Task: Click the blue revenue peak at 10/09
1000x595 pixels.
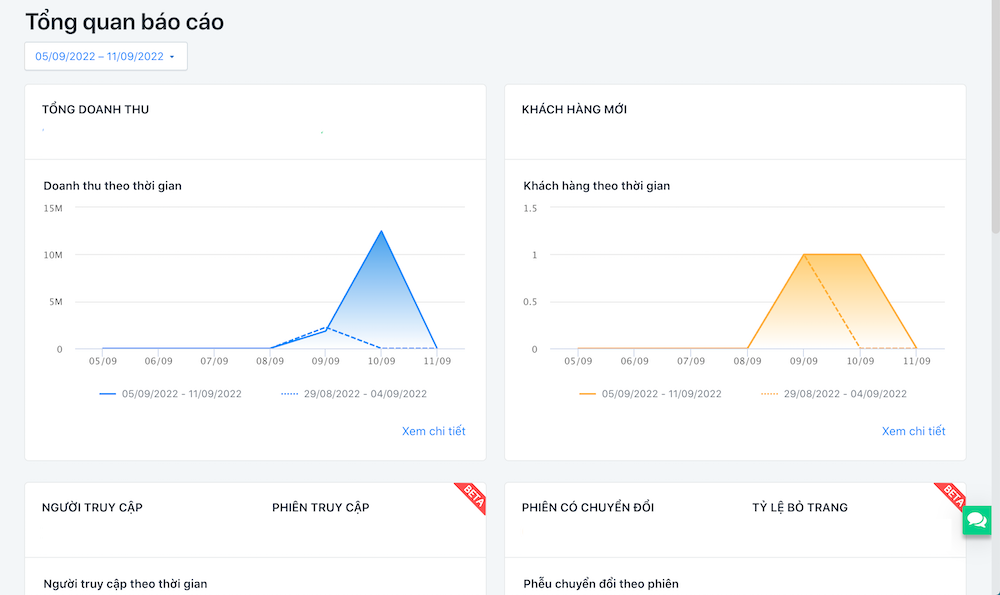Action: [381, 233]
